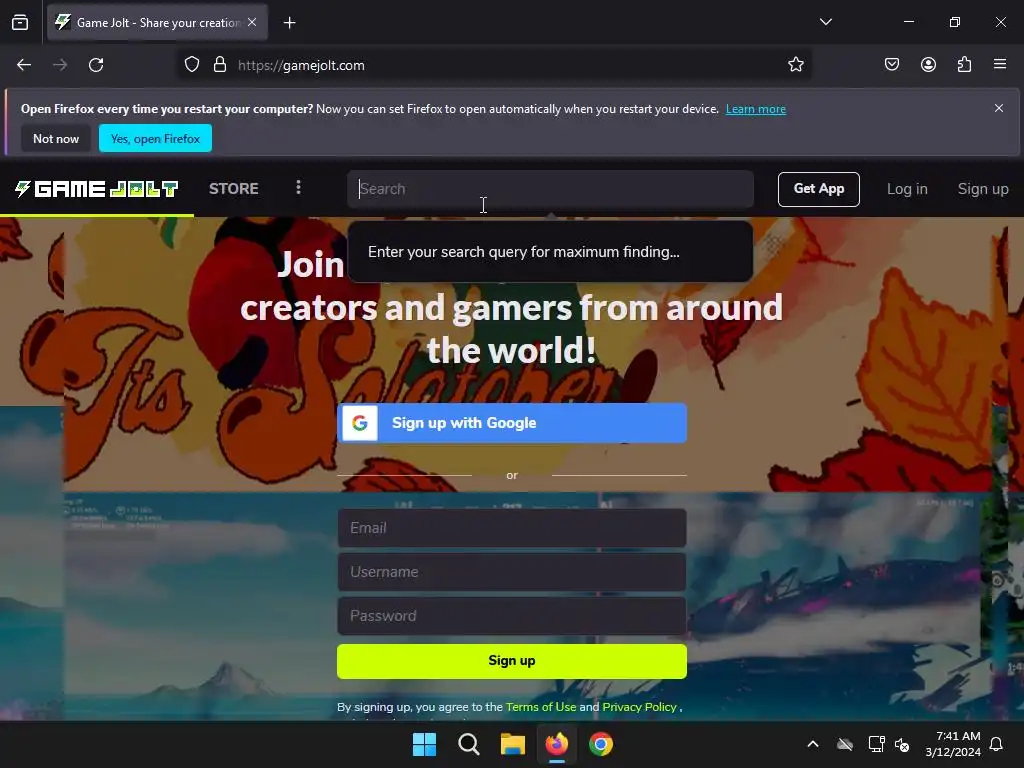Open the Save to Pocket icon
1024x768 pixels.
click(x=891, y=65)
